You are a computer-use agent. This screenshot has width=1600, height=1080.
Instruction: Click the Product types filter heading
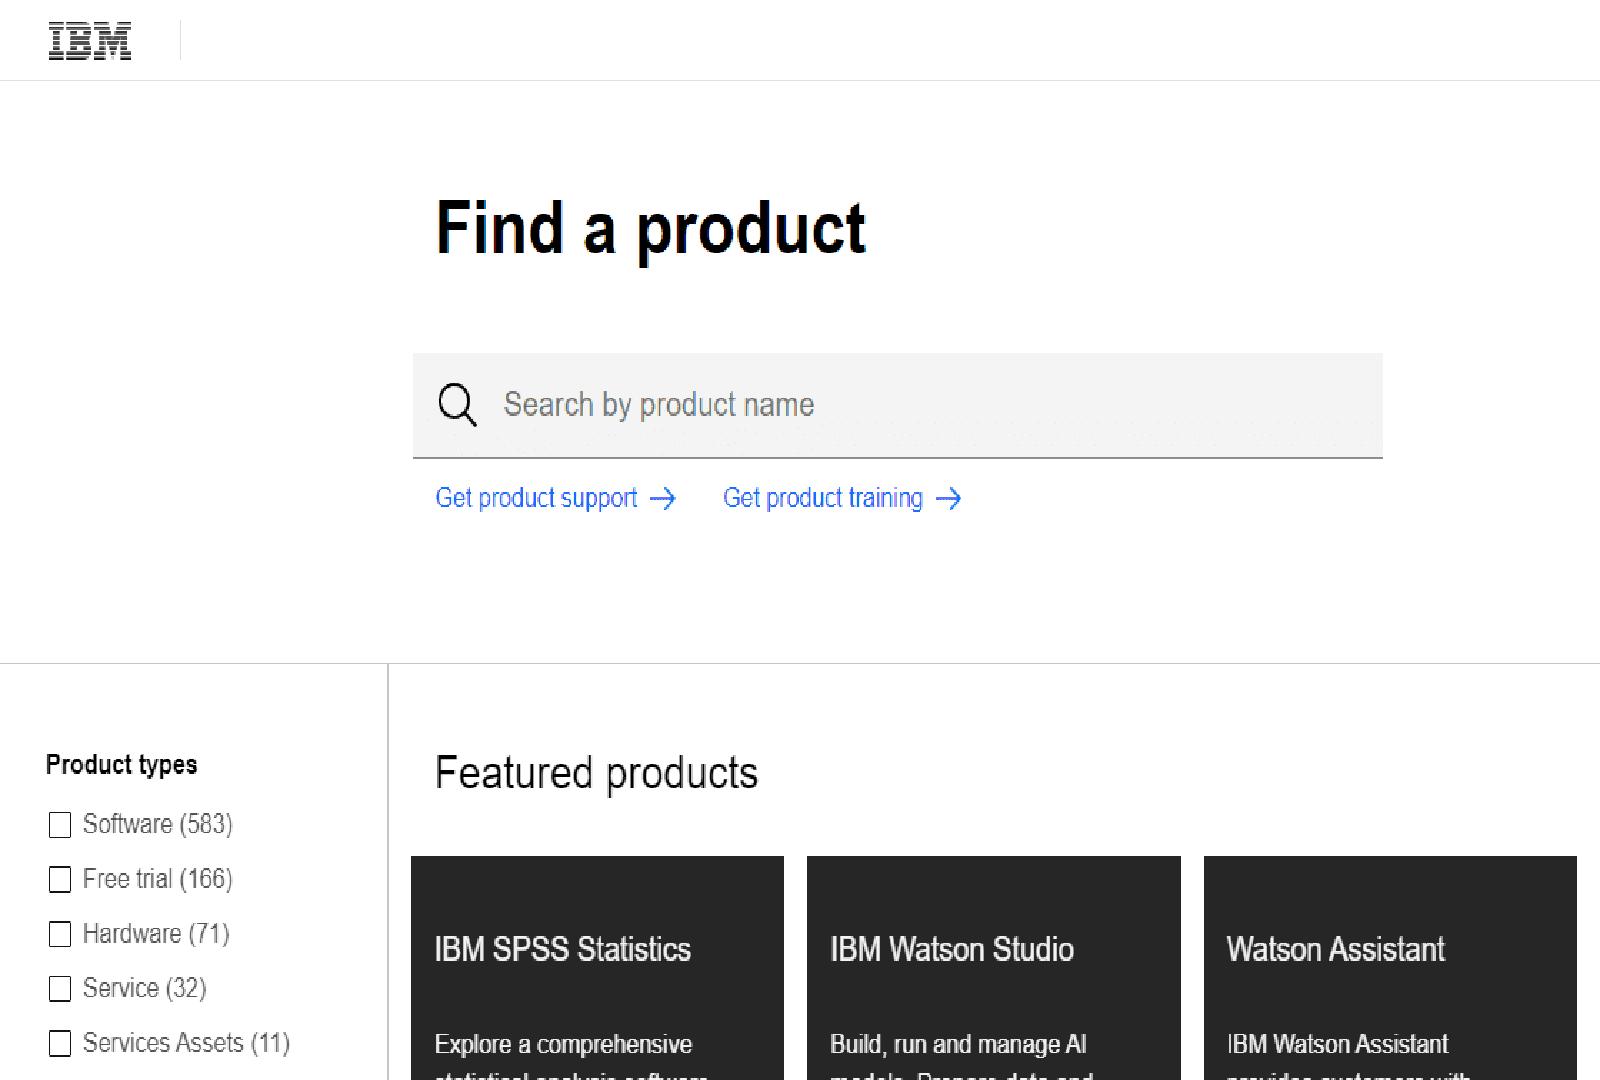[x=121, y=765]
